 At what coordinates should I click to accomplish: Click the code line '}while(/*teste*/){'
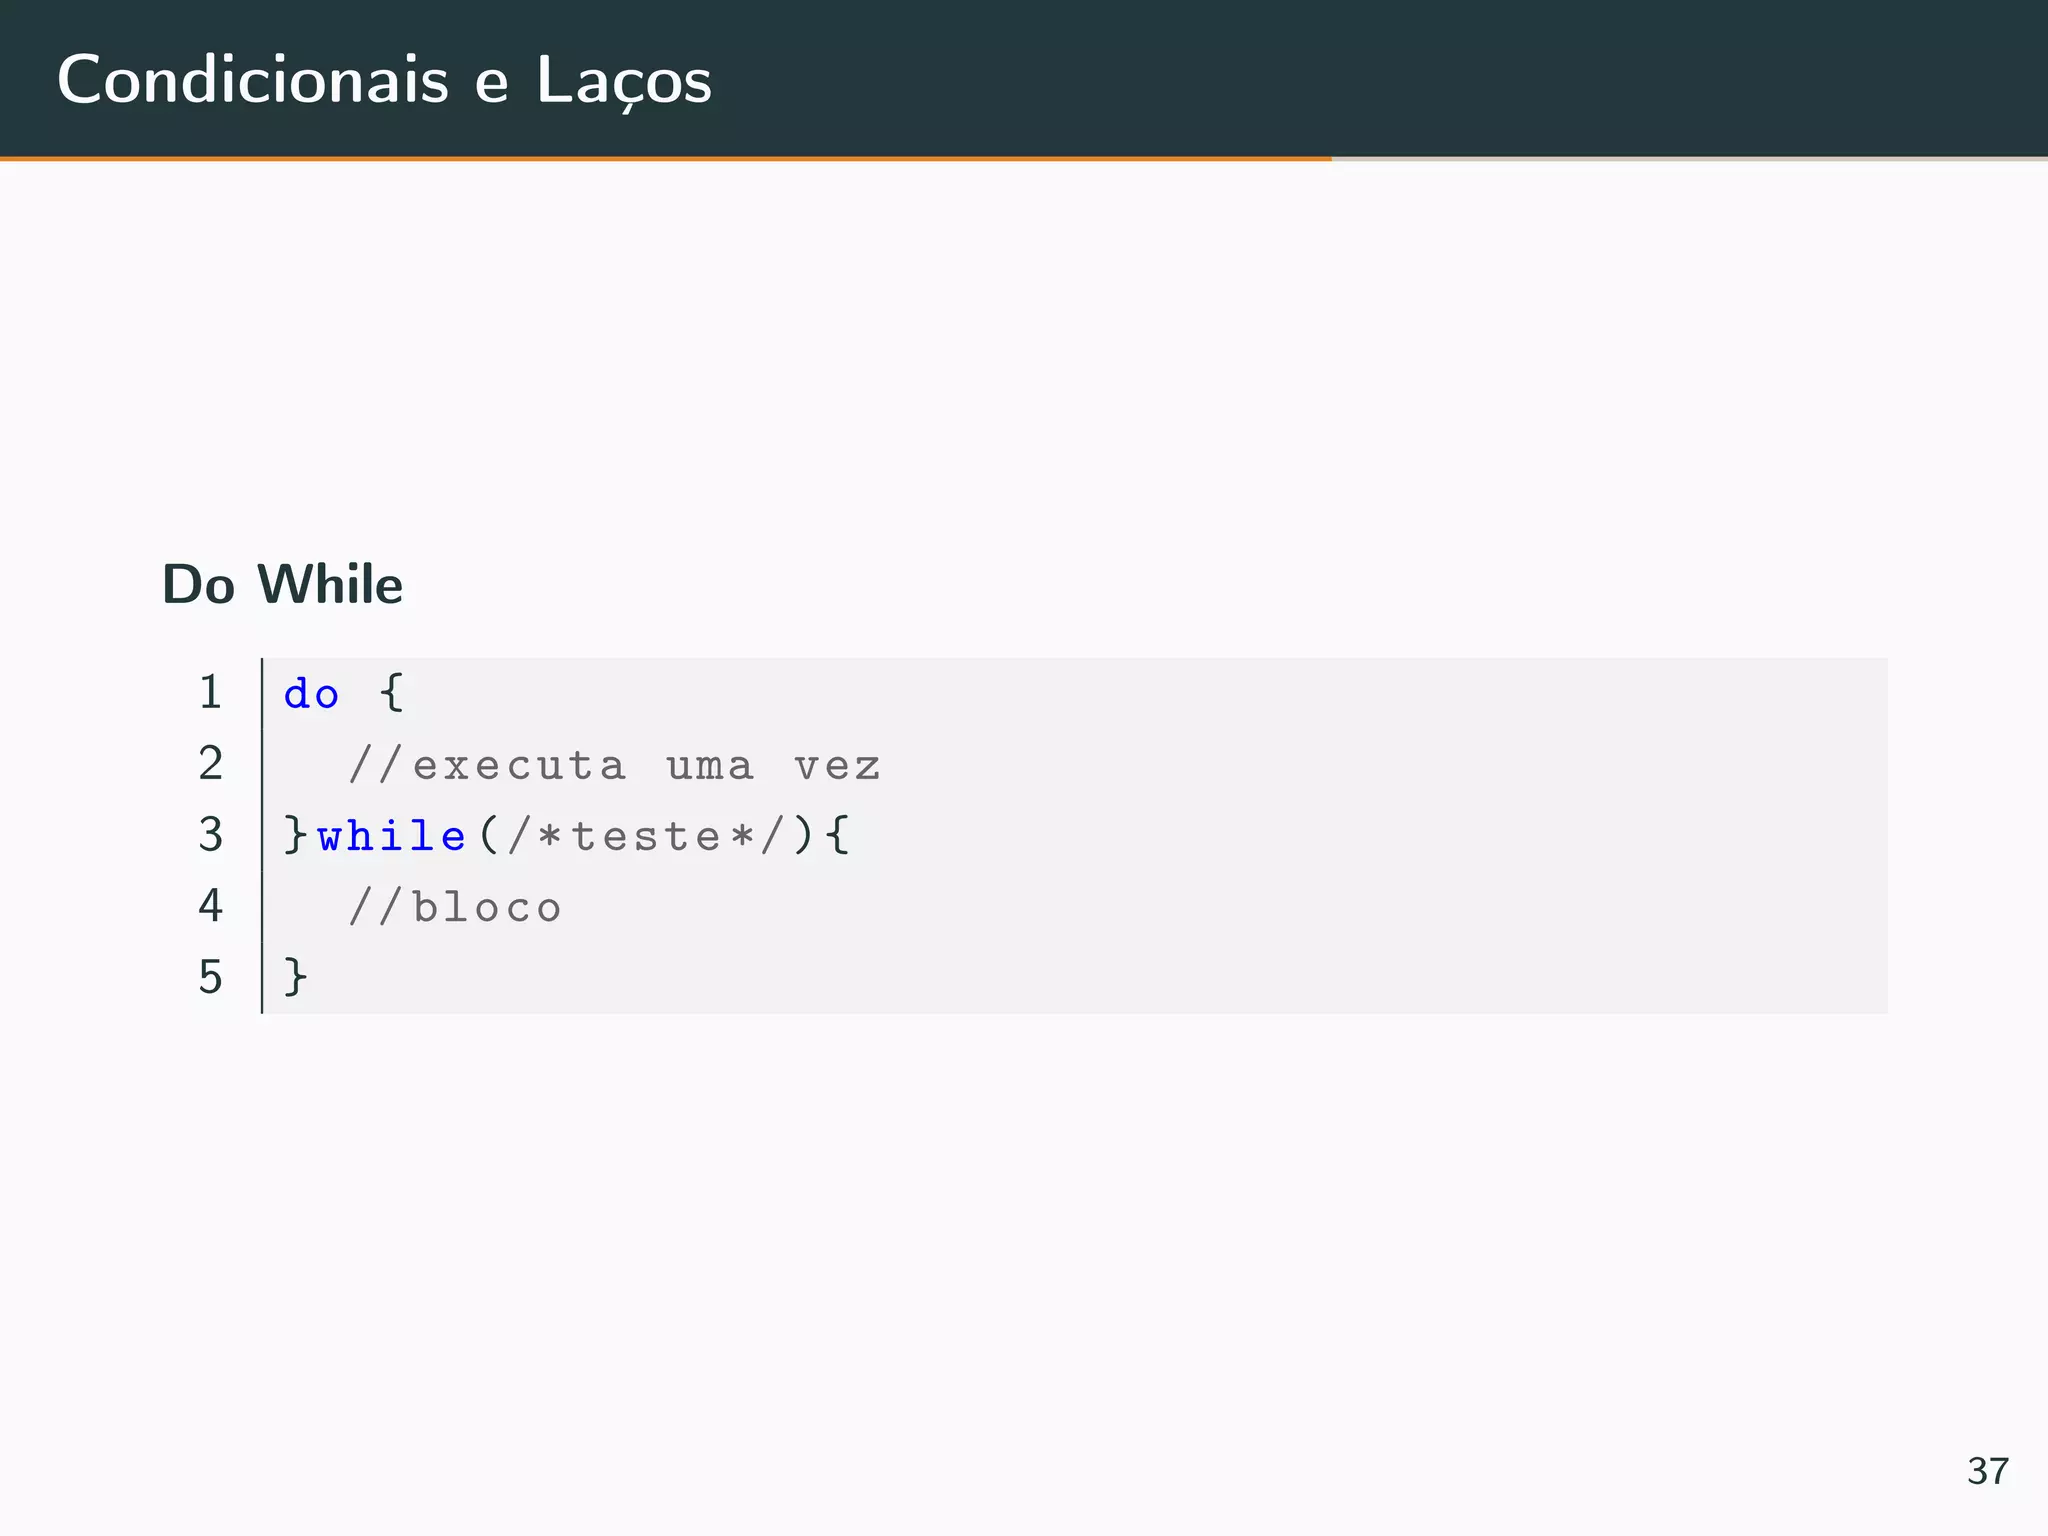point(567,835)
